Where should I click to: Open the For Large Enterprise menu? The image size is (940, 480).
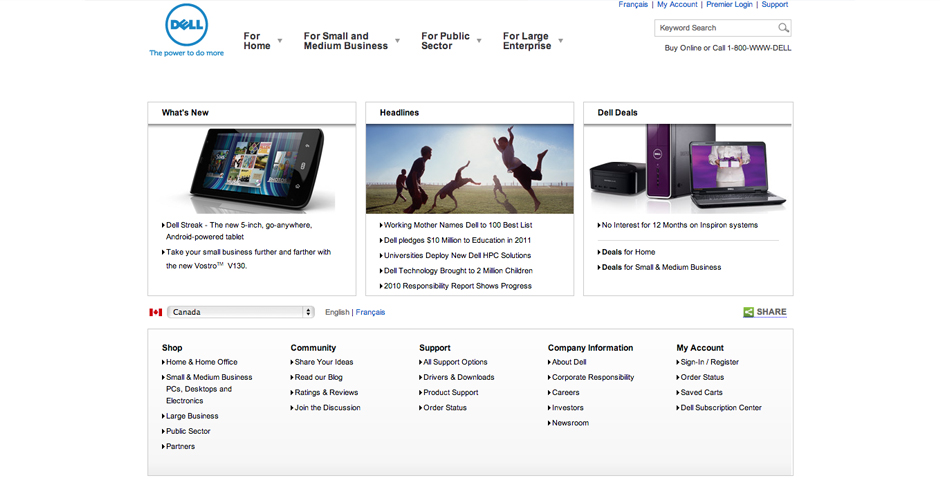pos(526,41)
